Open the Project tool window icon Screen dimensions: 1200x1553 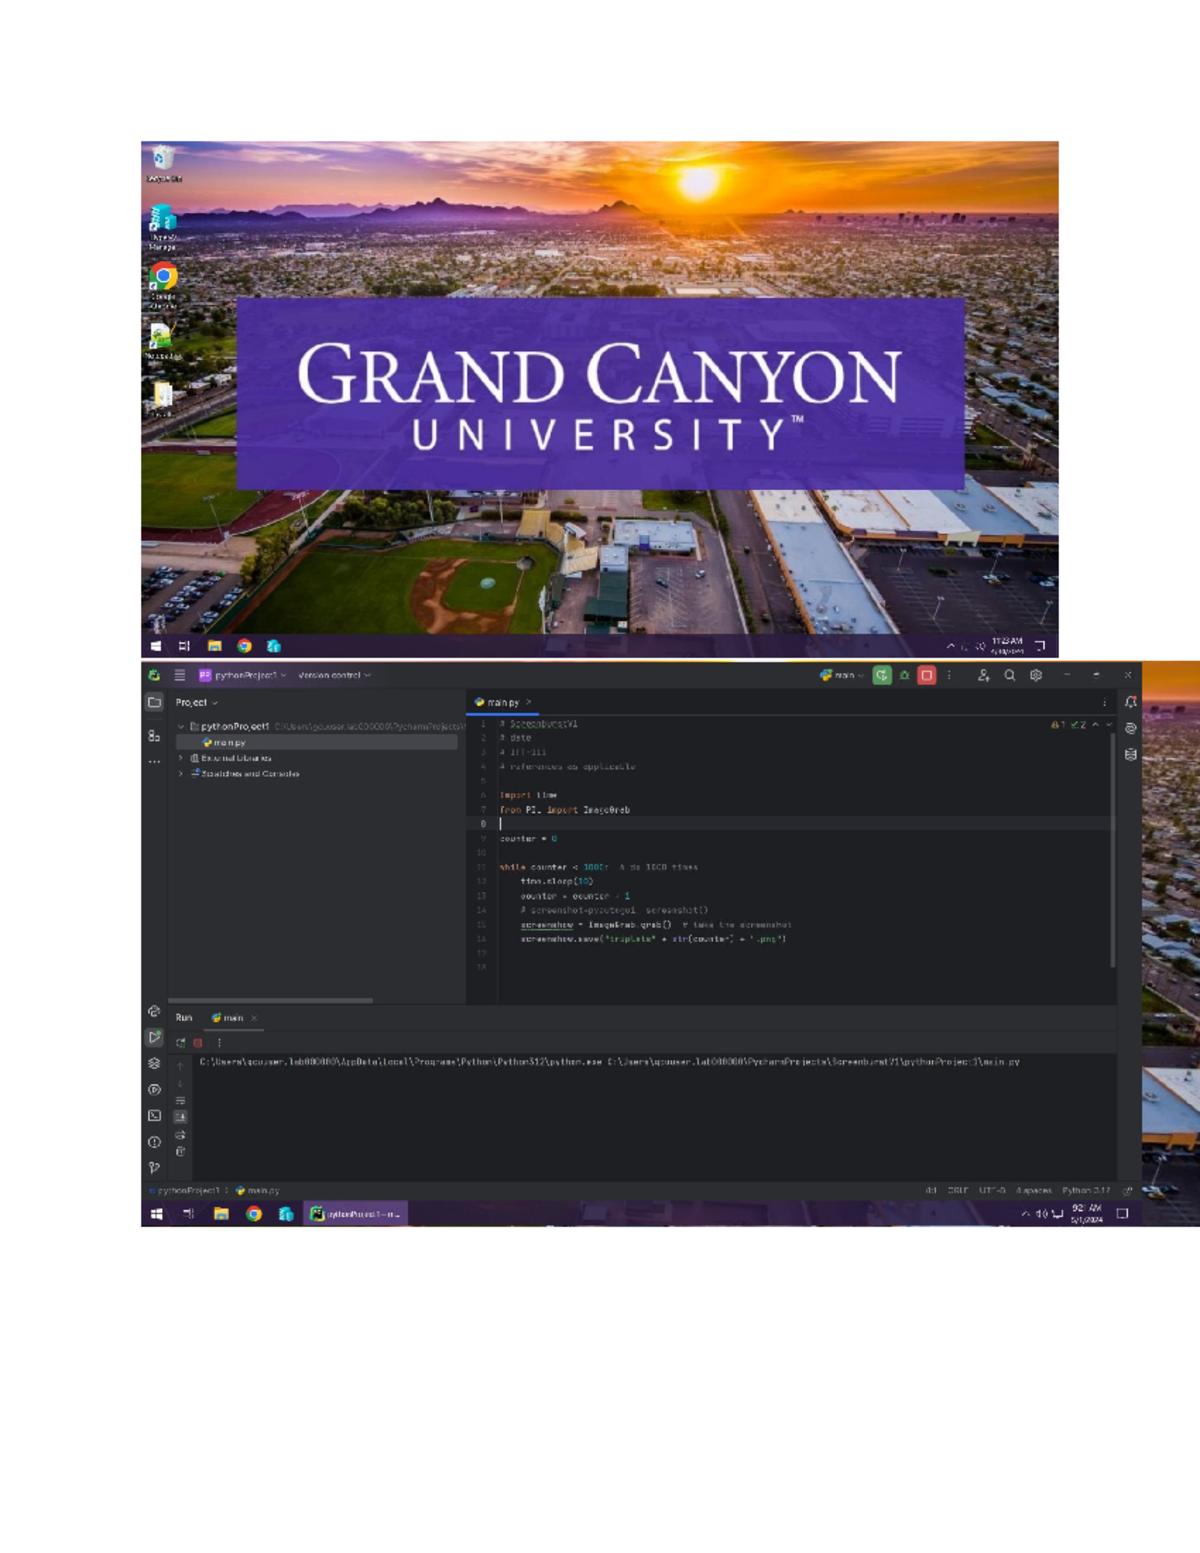(154, 703)
